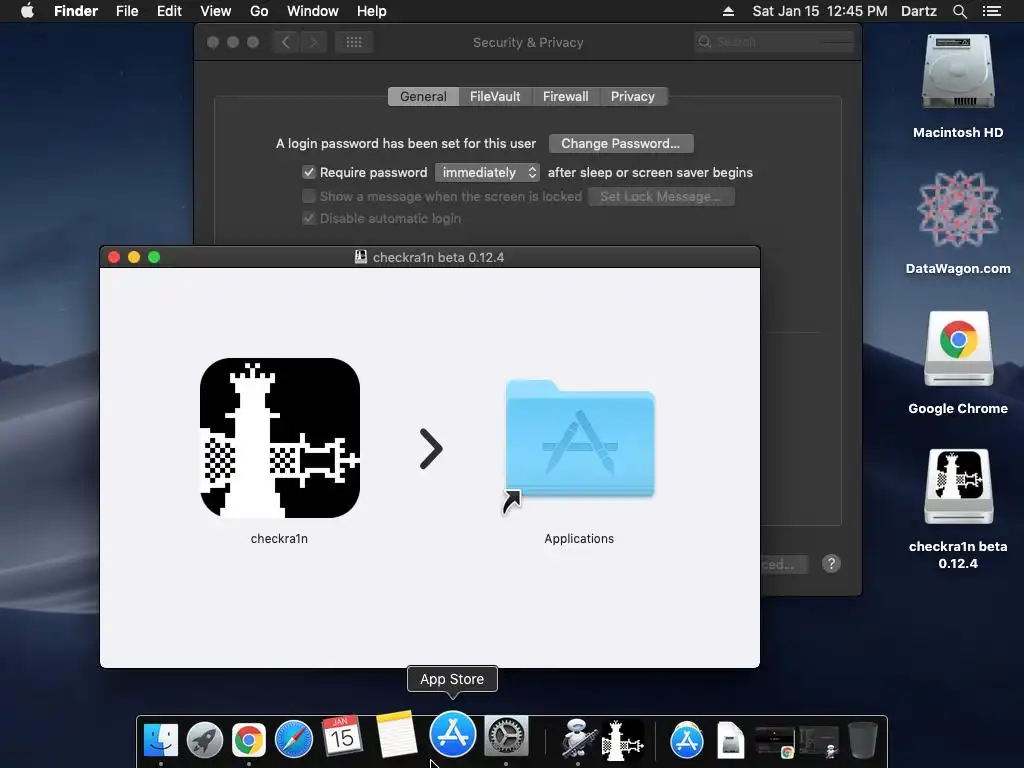Open the Notes app in Dock
Screen dimensions: 1024x768
tap(396, 734)
